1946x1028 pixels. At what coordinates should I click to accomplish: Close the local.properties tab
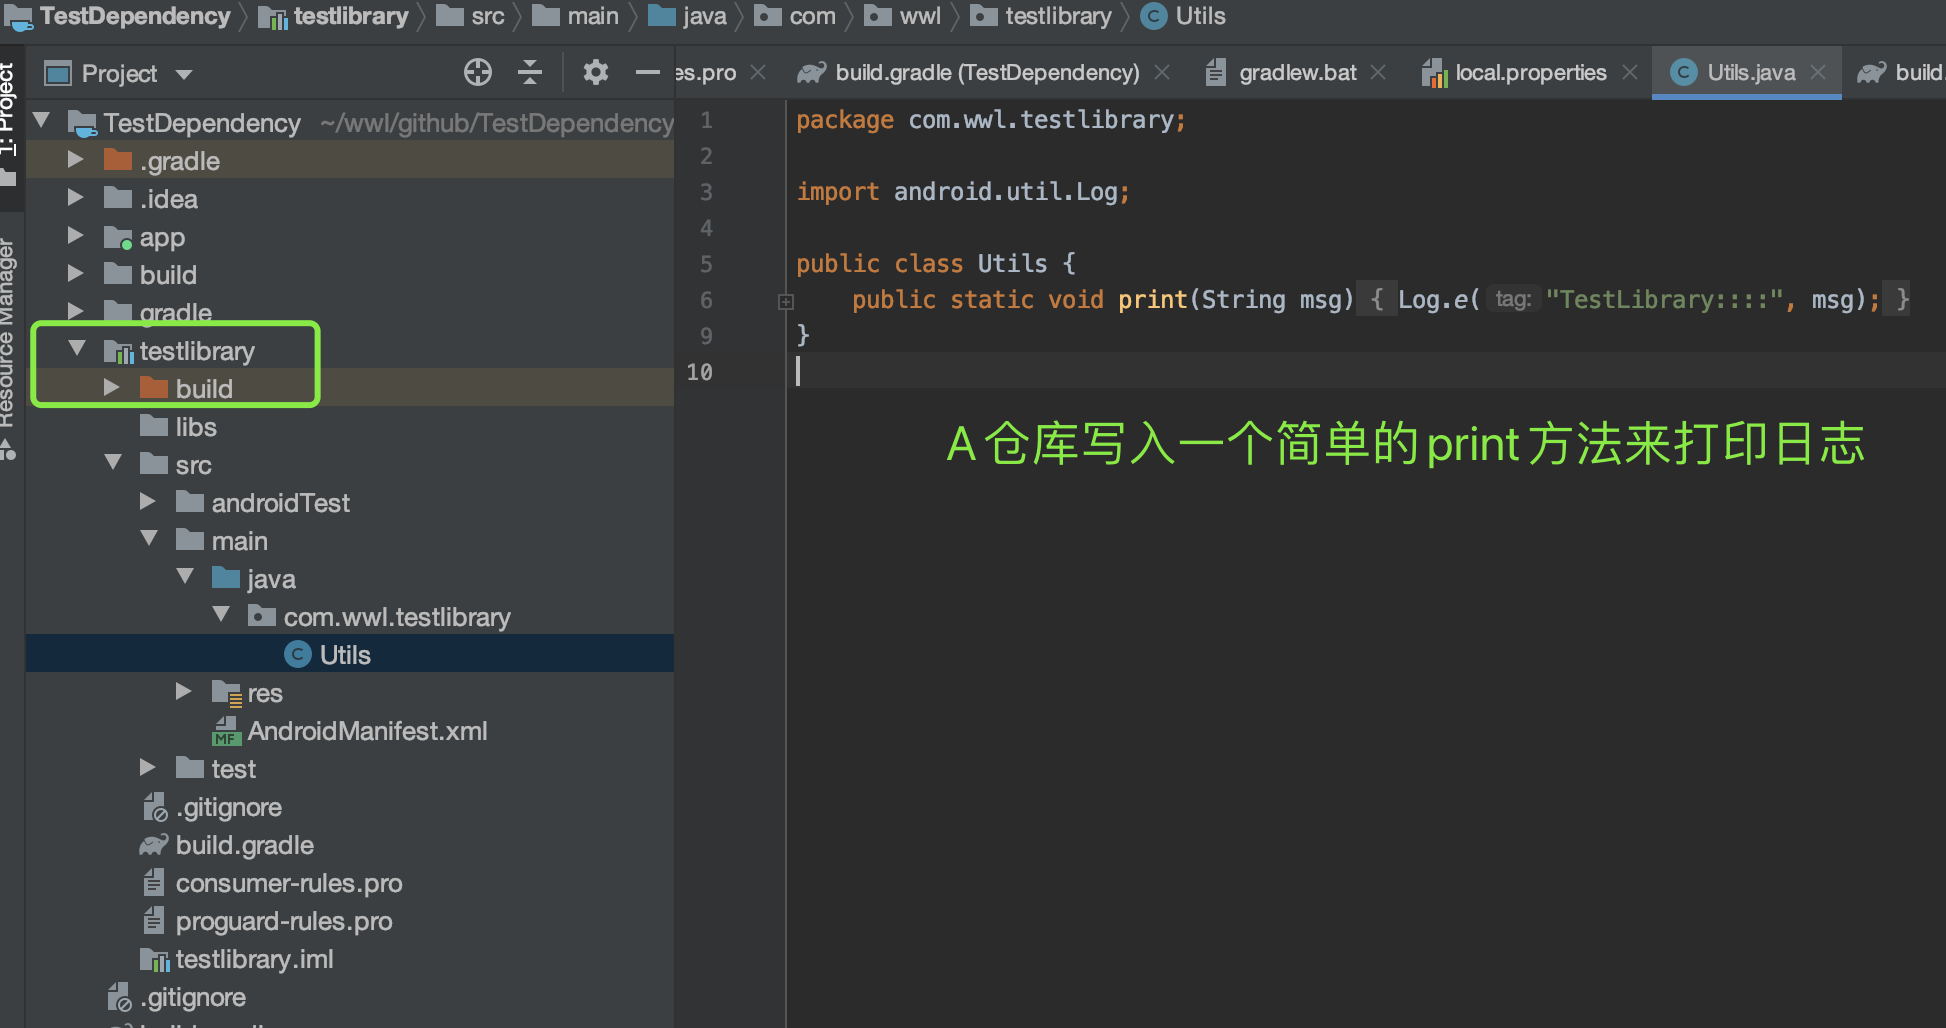click(1630, 73)
